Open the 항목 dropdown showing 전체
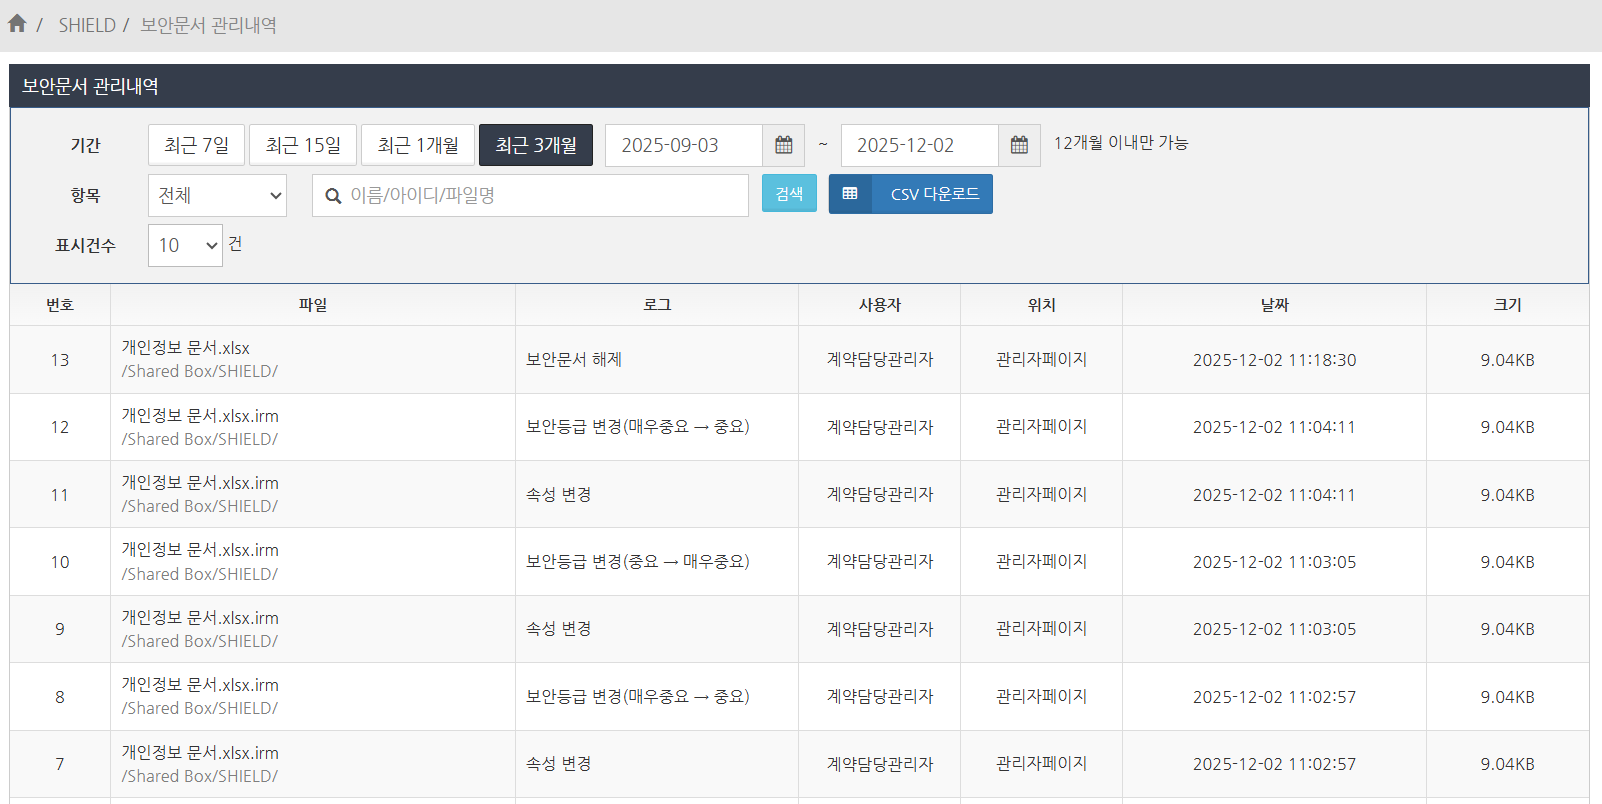The height and width of the screenshot is (804, 1602). 217,196
